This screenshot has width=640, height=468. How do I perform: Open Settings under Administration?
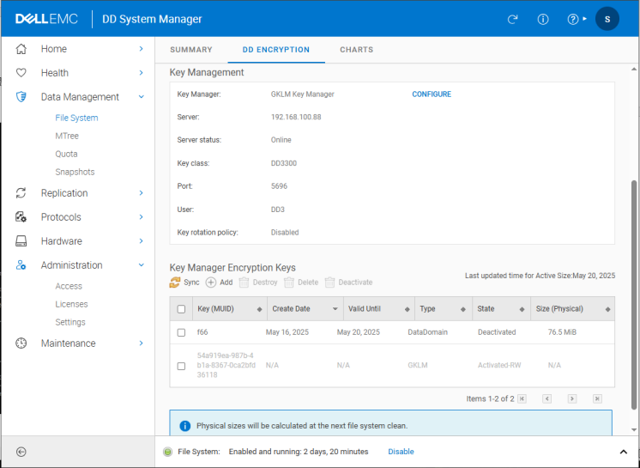[x=70, y=322]
